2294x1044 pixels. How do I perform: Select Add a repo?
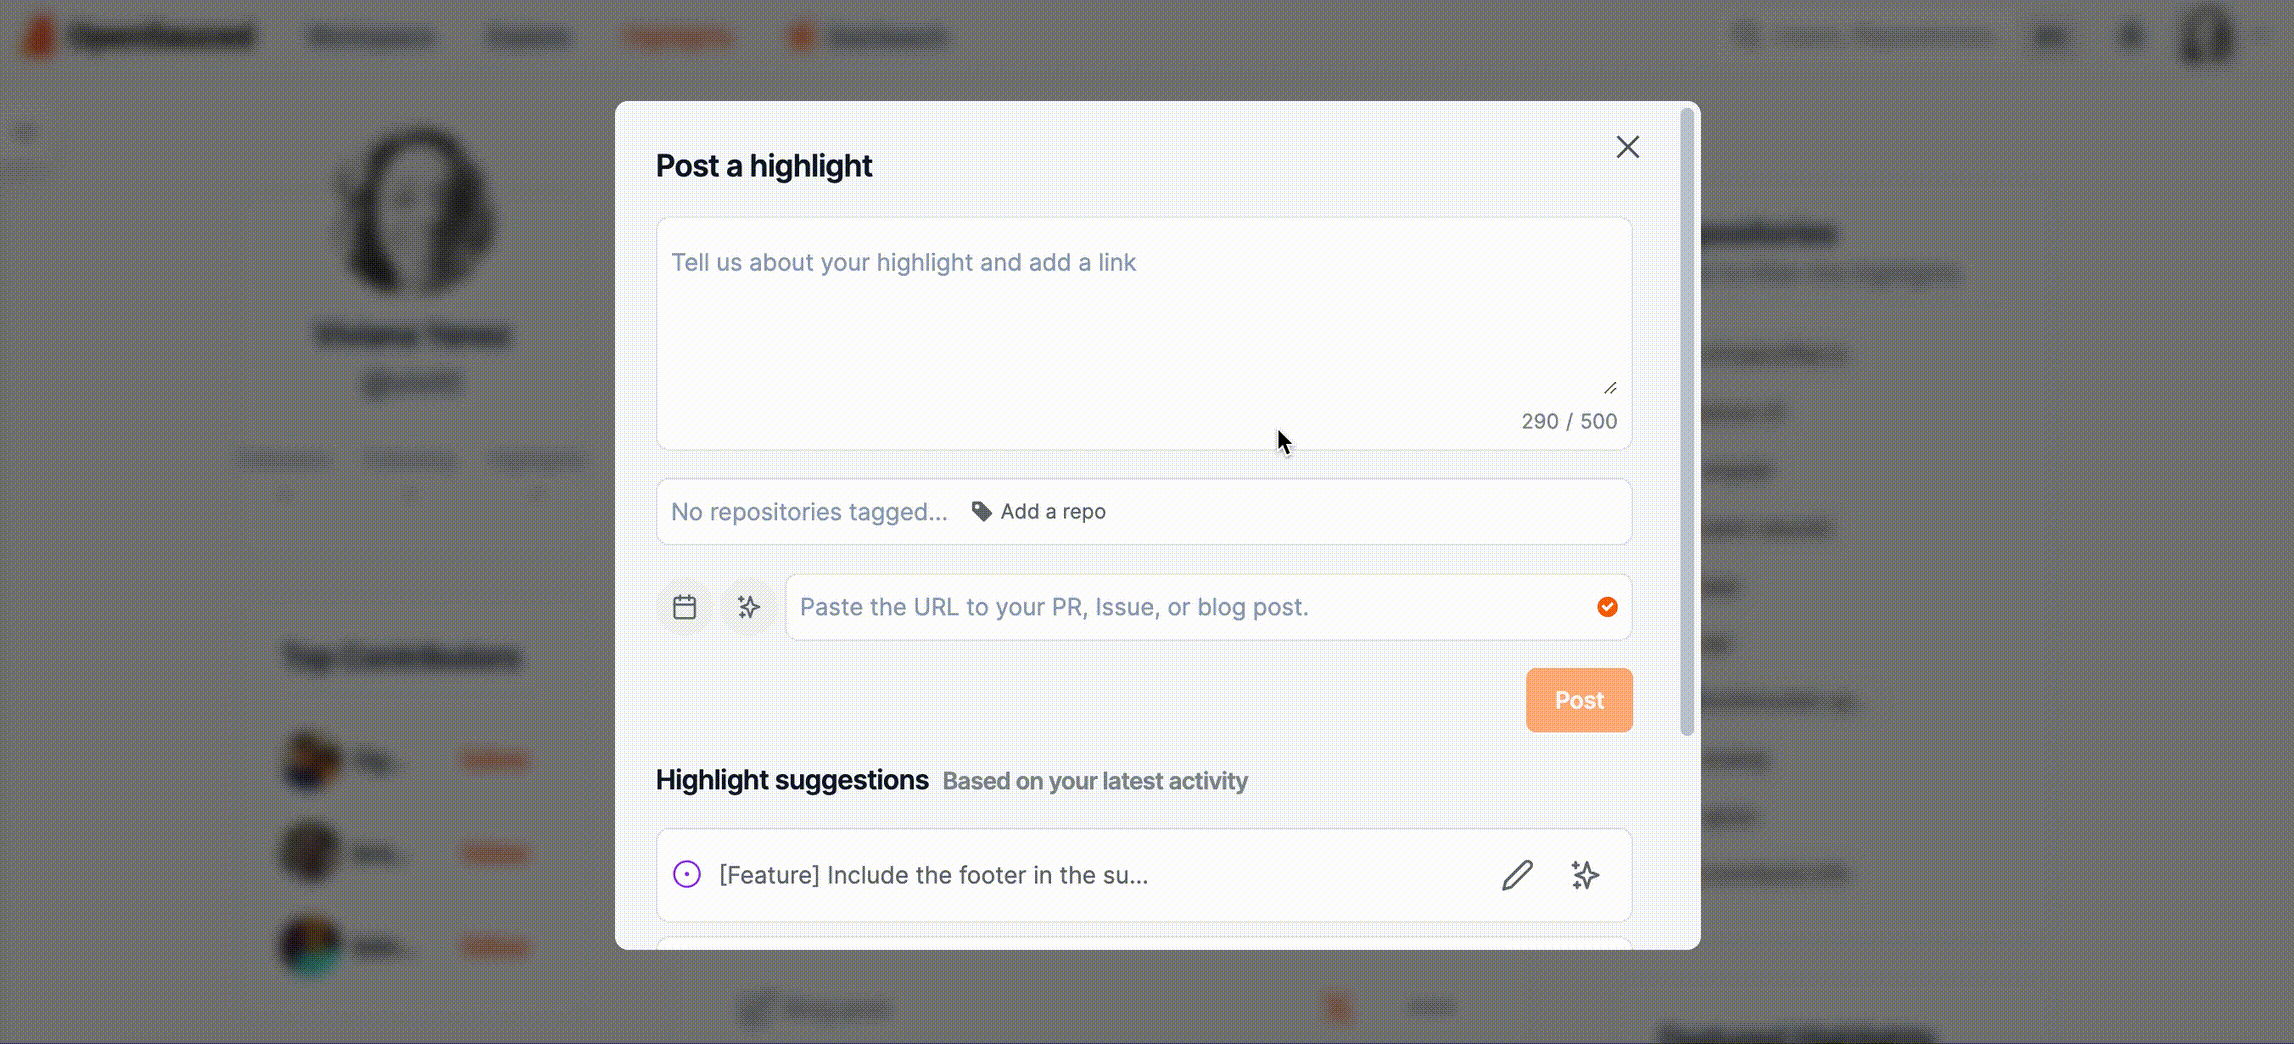click(x=1052, y=511)
